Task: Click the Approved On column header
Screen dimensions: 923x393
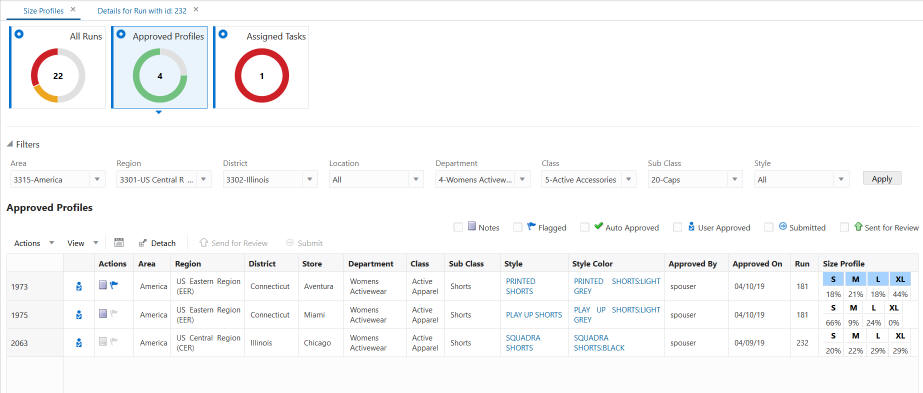Action: coord(758,264)
